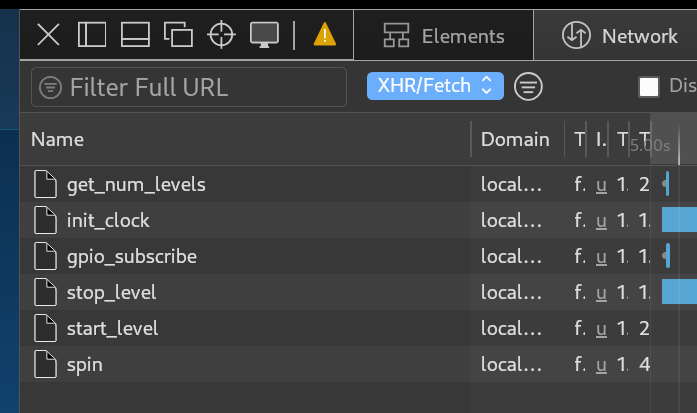Open the XHR/Fetch type dropdown
Screen dimensions: 697x413
coord(435,86)
